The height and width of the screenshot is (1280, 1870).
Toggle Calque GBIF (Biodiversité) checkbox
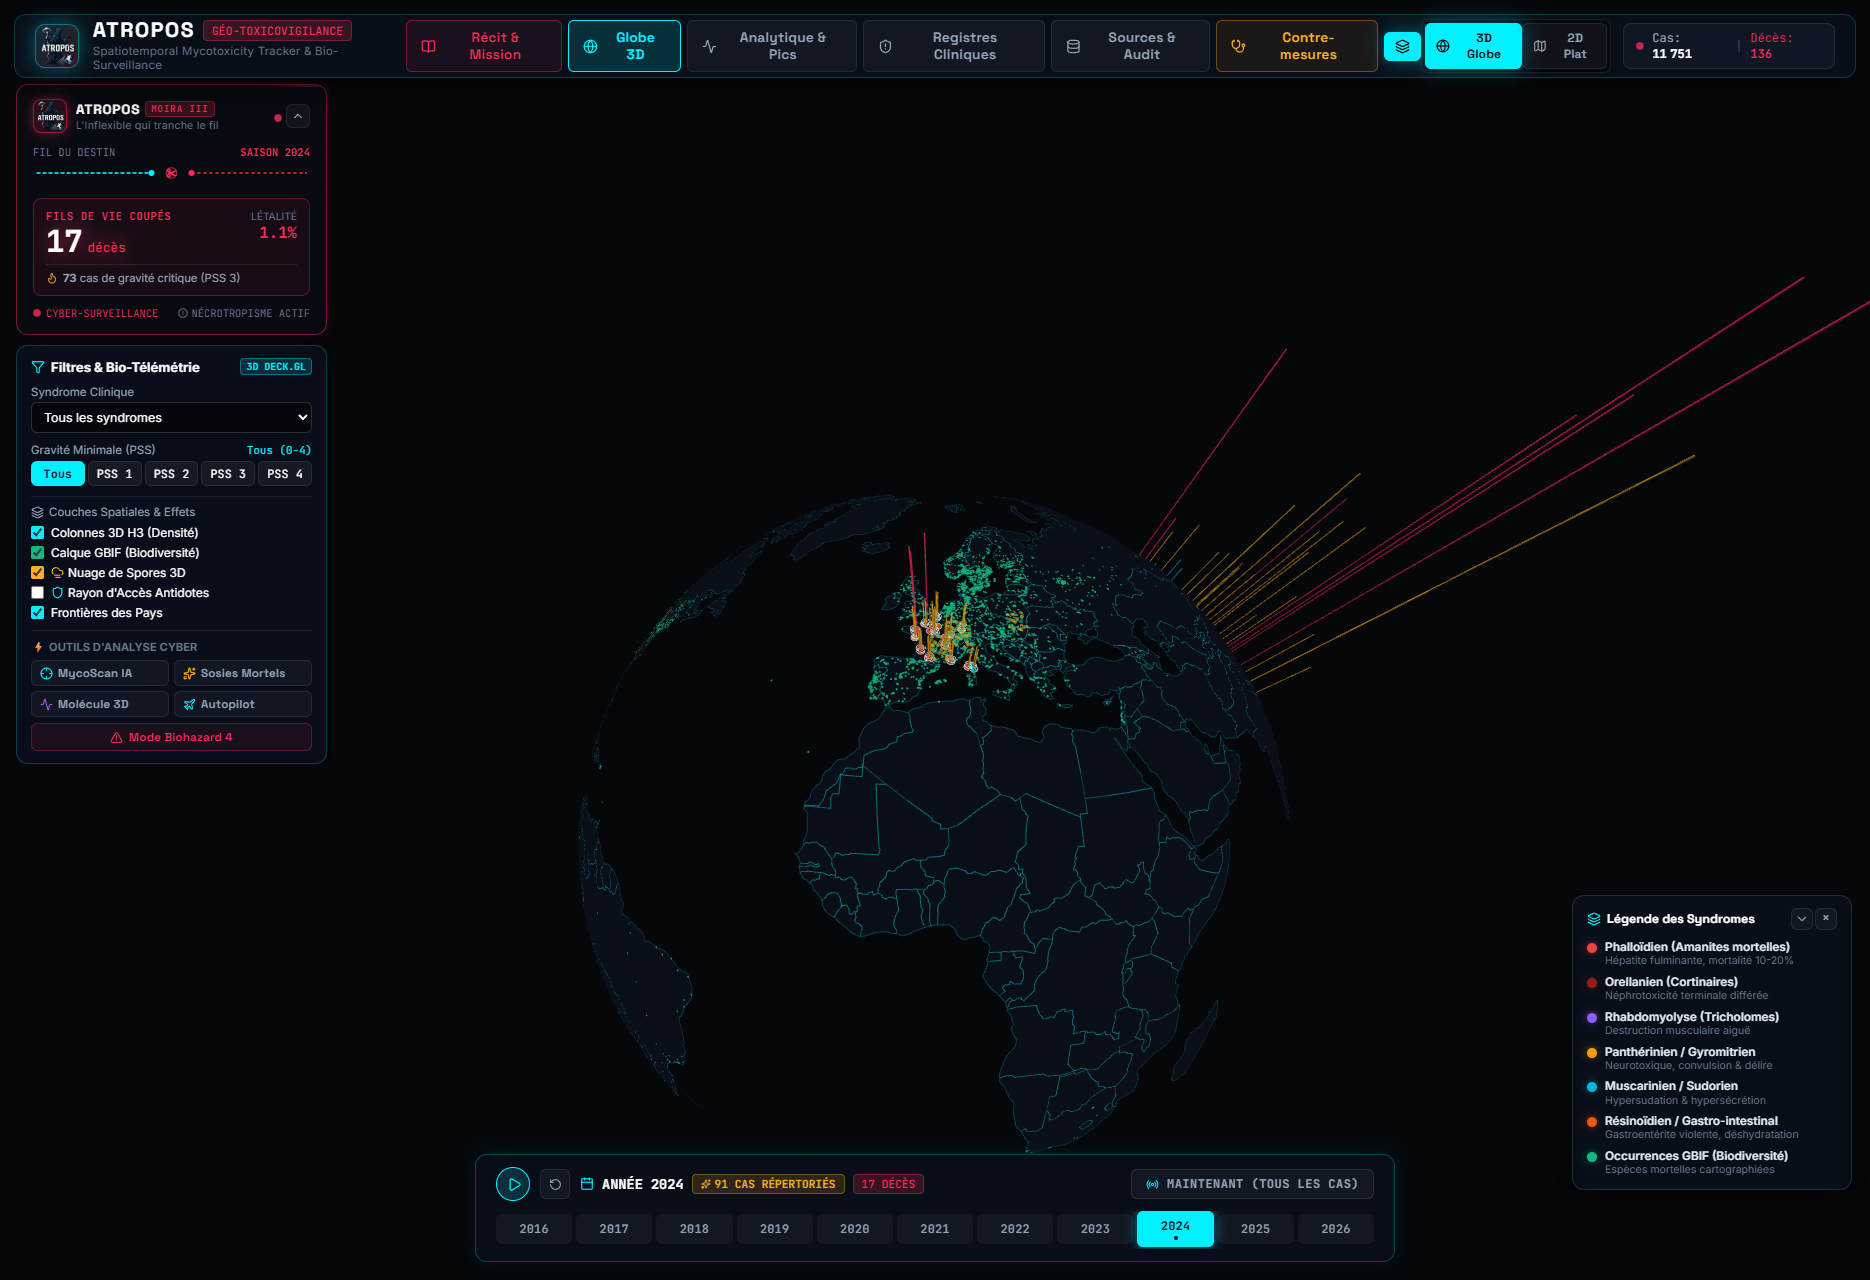click(x=38, y=553)
